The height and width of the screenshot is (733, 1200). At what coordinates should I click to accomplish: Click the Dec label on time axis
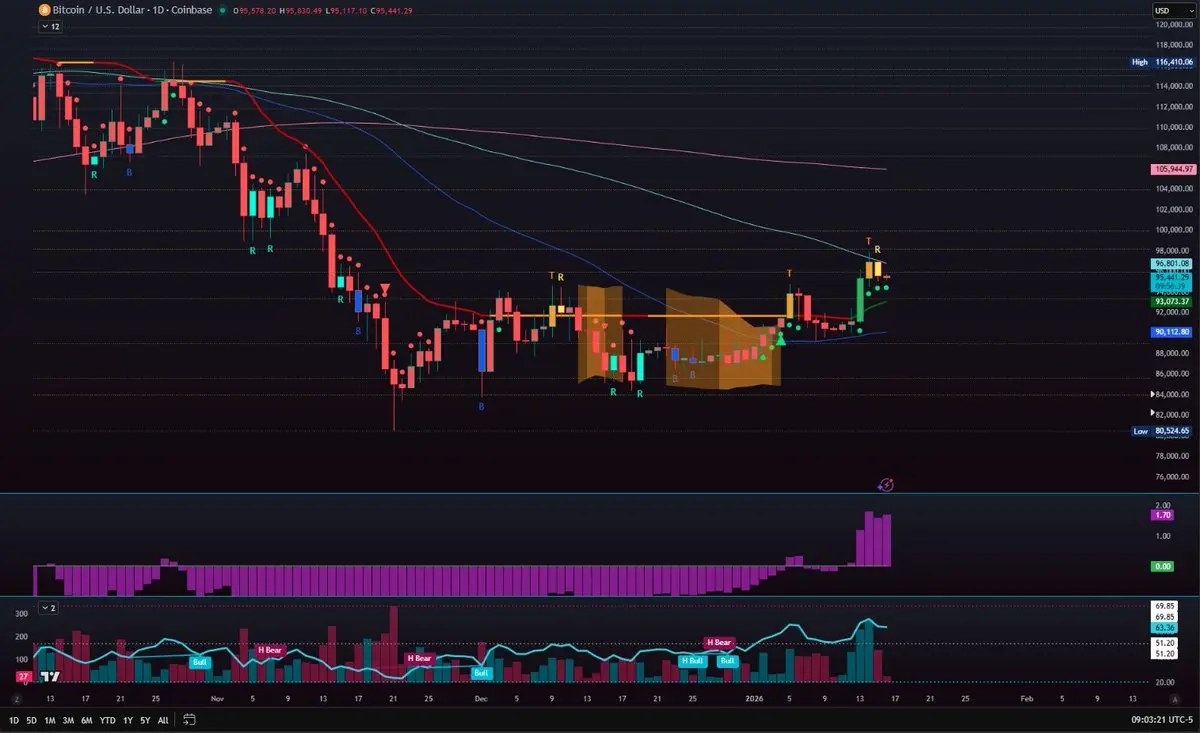tap(481, 701)
